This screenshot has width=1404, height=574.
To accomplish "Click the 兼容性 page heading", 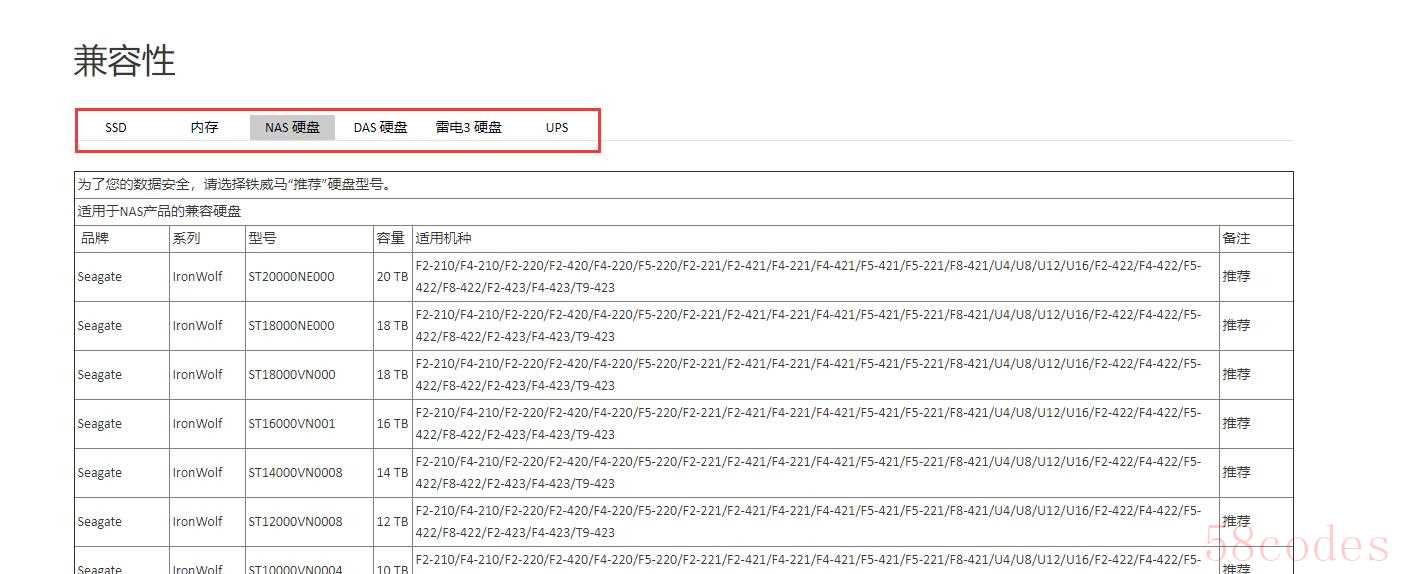I will click(x=125, y=61).
